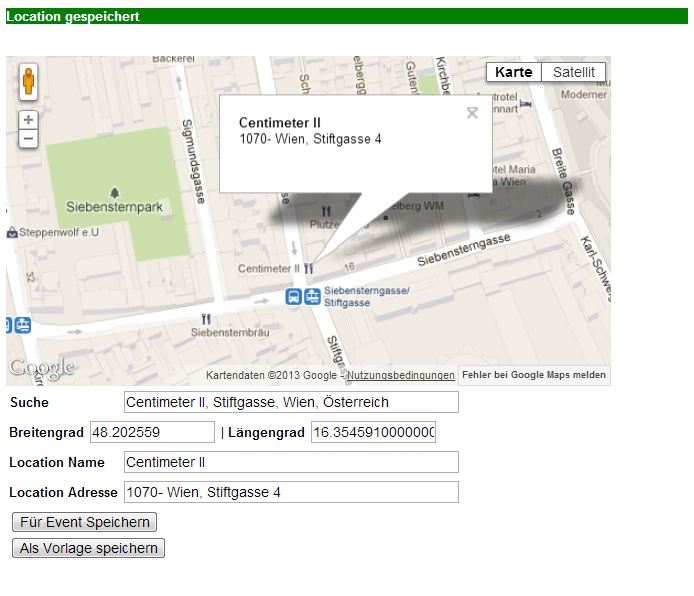Screen dimensions: 694x596
Task: Click the Siebensternpark label on map
Action: [114, 207]
